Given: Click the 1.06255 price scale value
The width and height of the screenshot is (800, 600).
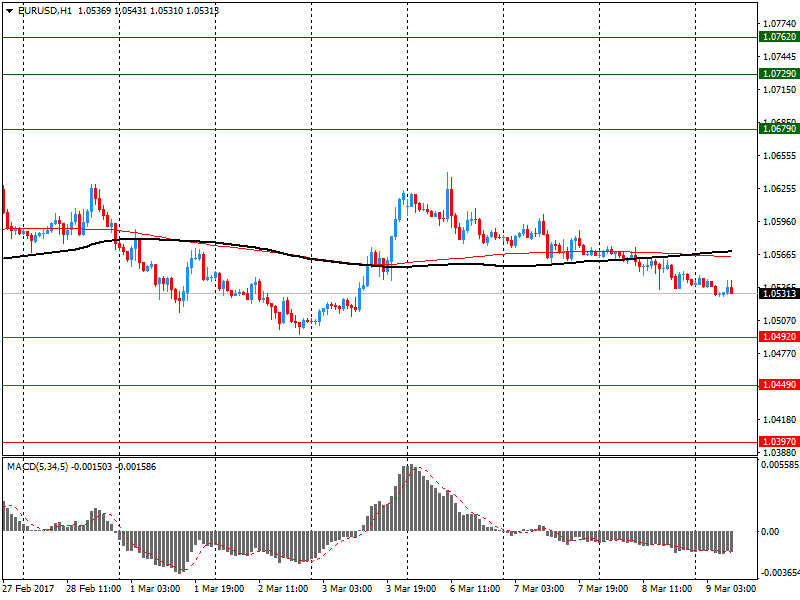Looking at the screenshot, I should (x=779, y=189).
